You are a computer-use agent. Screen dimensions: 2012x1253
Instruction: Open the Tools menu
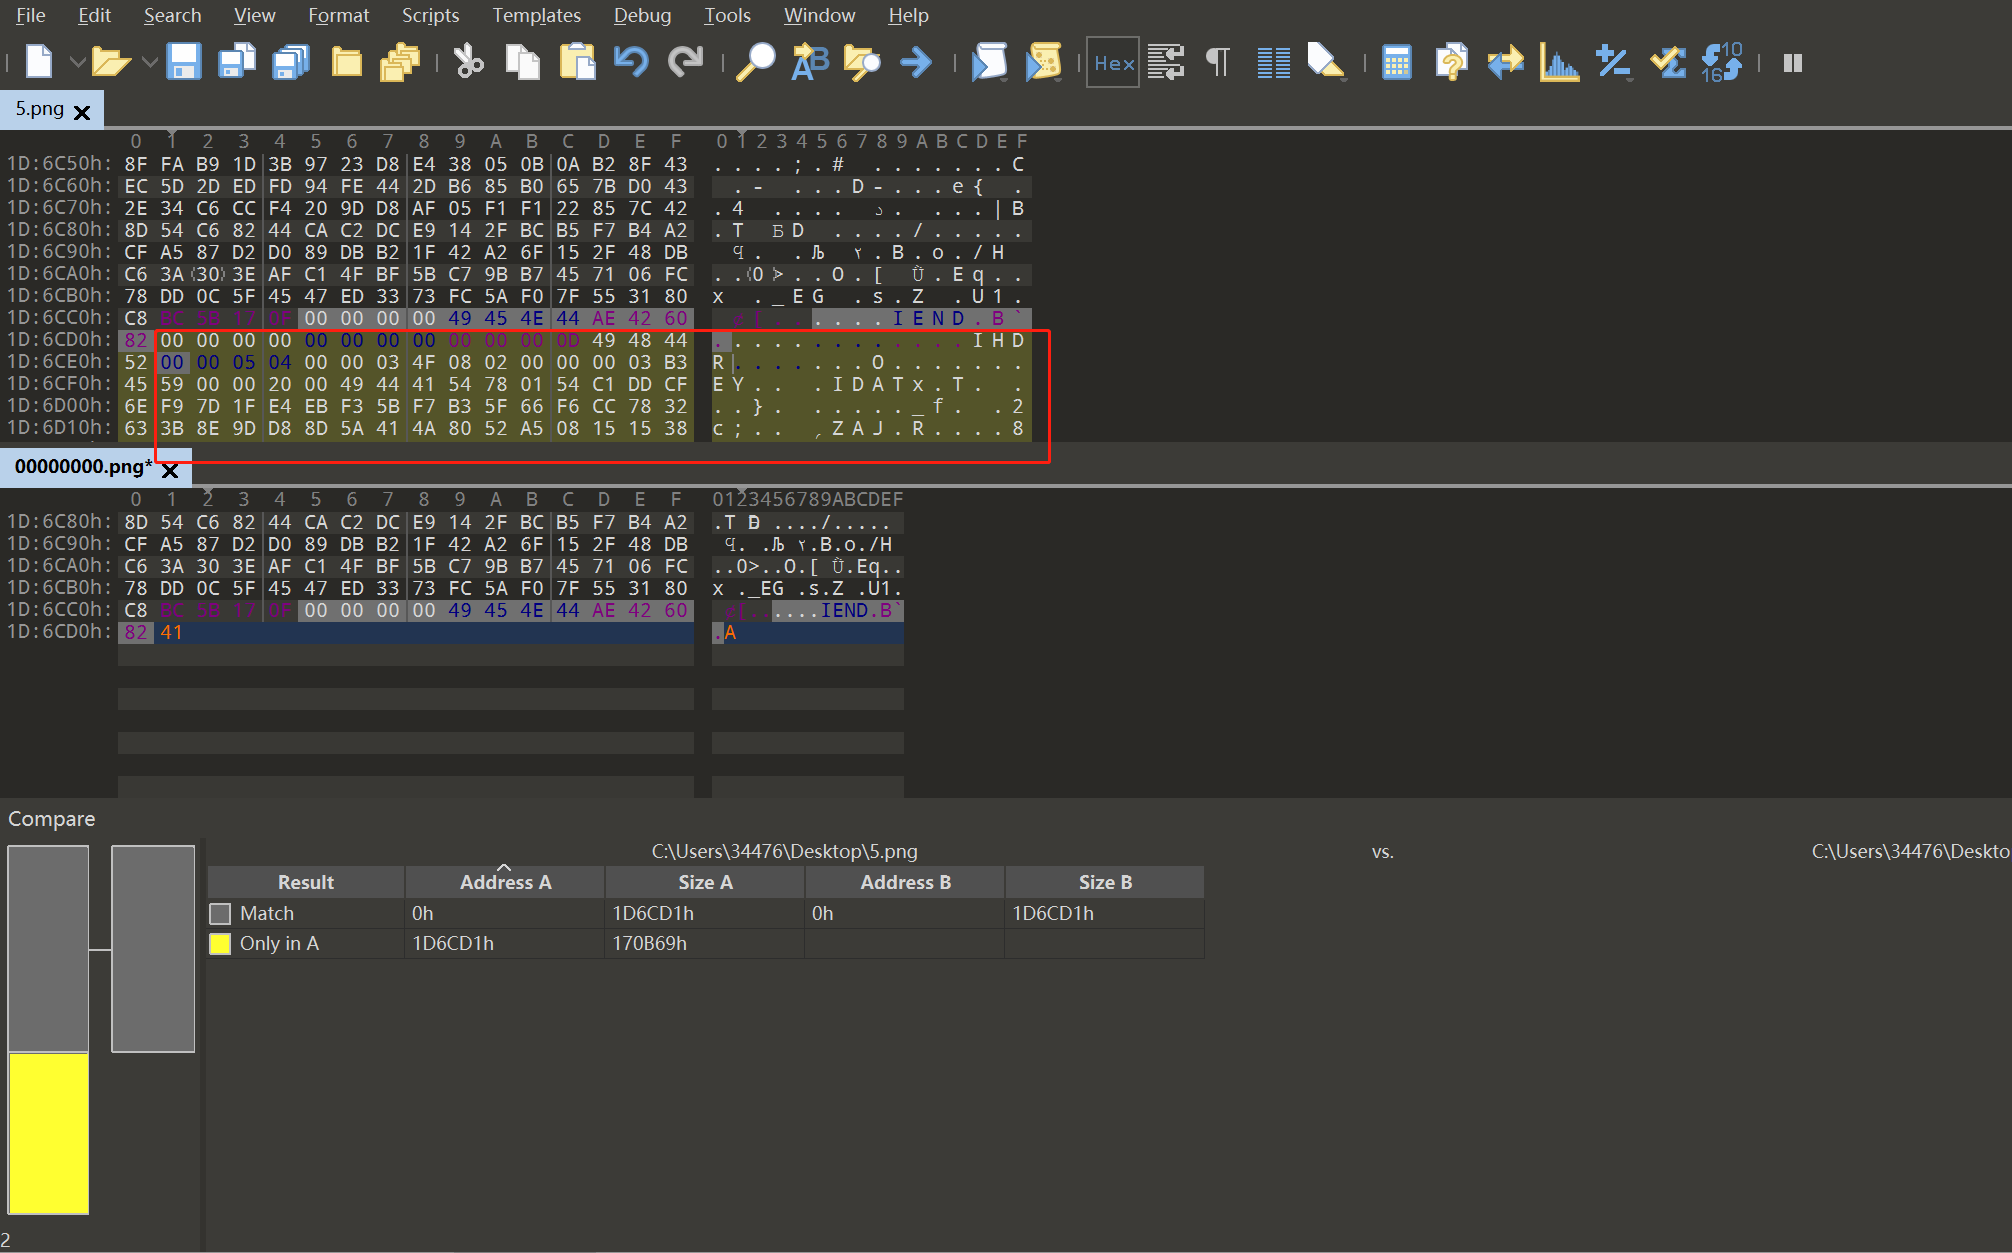(727, 15)
